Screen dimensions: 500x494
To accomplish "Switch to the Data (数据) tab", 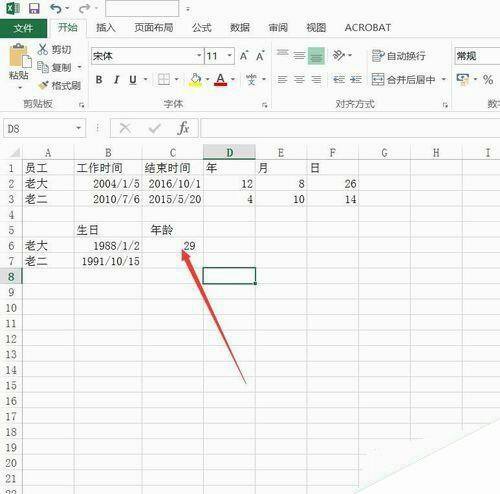I will coord(240,28).
